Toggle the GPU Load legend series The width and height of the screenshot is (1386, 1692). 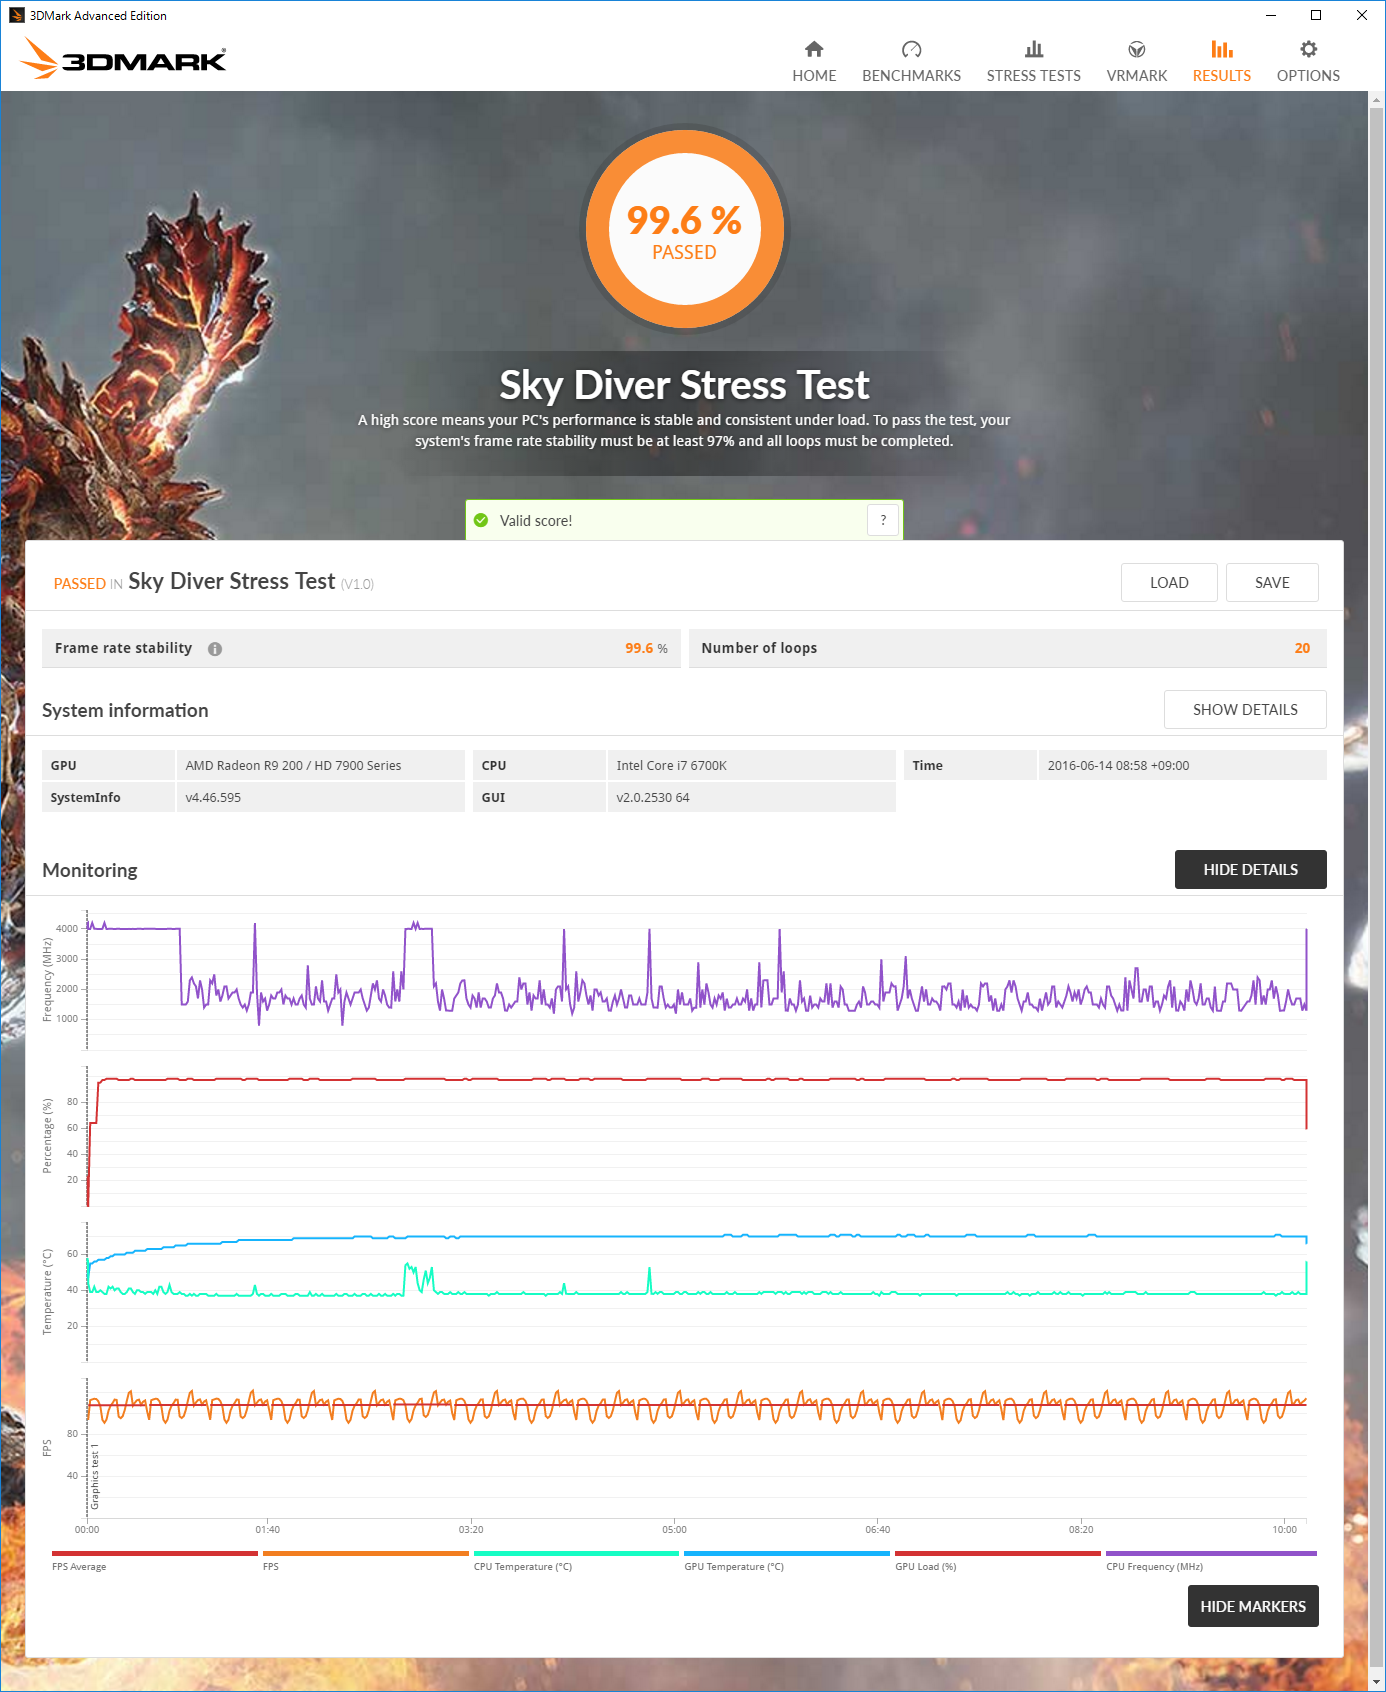point(998,1560)
